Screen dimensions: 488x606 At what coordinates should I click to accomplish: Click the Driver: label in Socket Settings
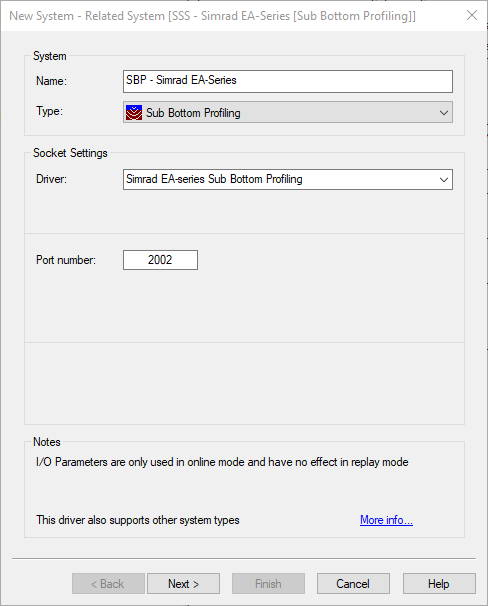[51, 179]
